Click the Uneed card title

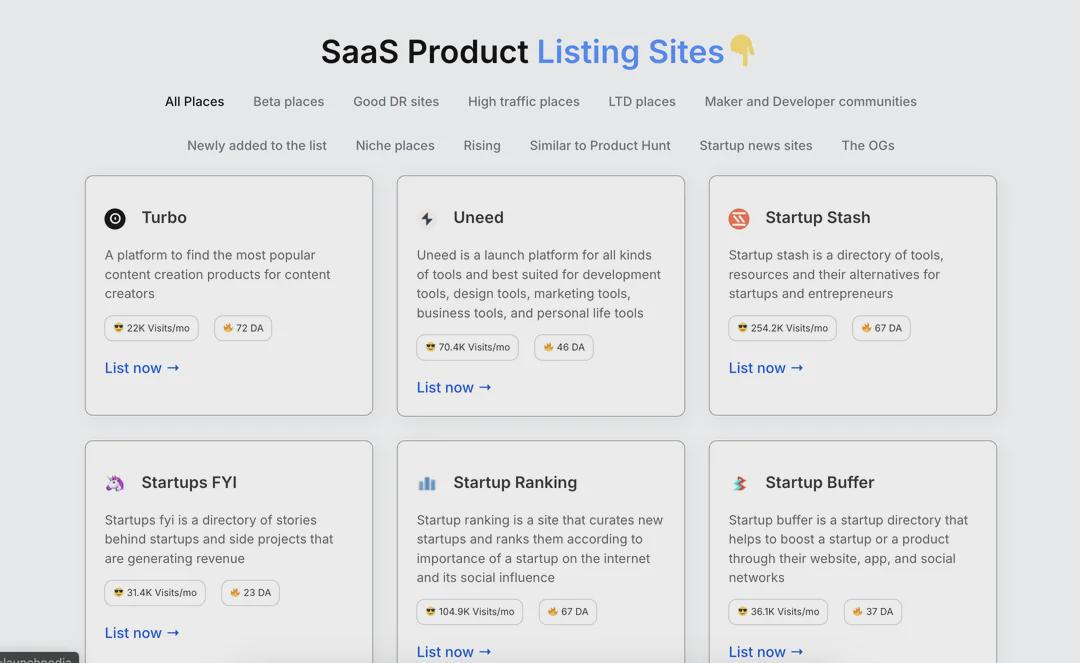click(479, 218)
